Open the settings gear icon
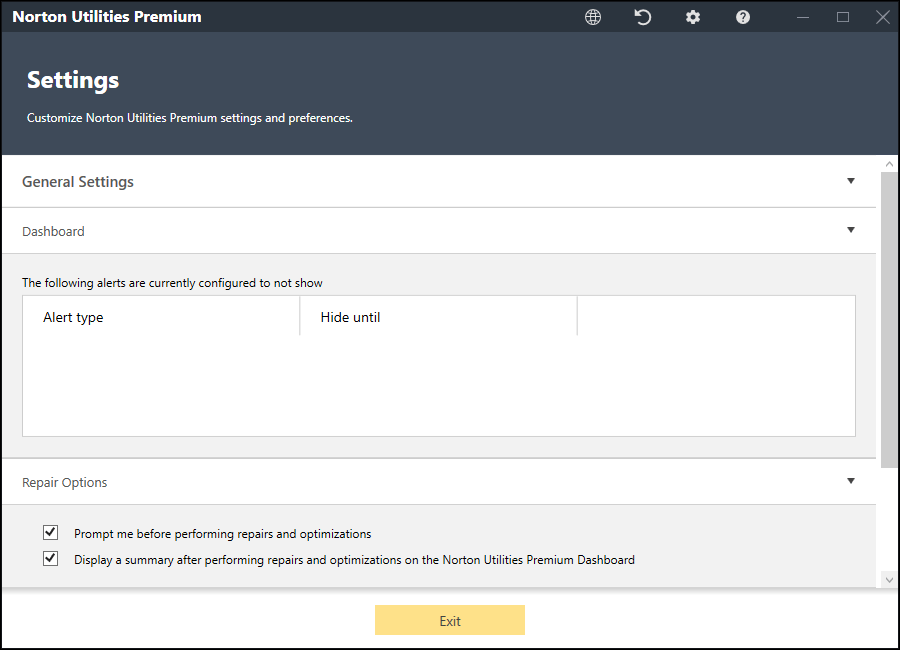900x650 pixels. tap(693, 17)
